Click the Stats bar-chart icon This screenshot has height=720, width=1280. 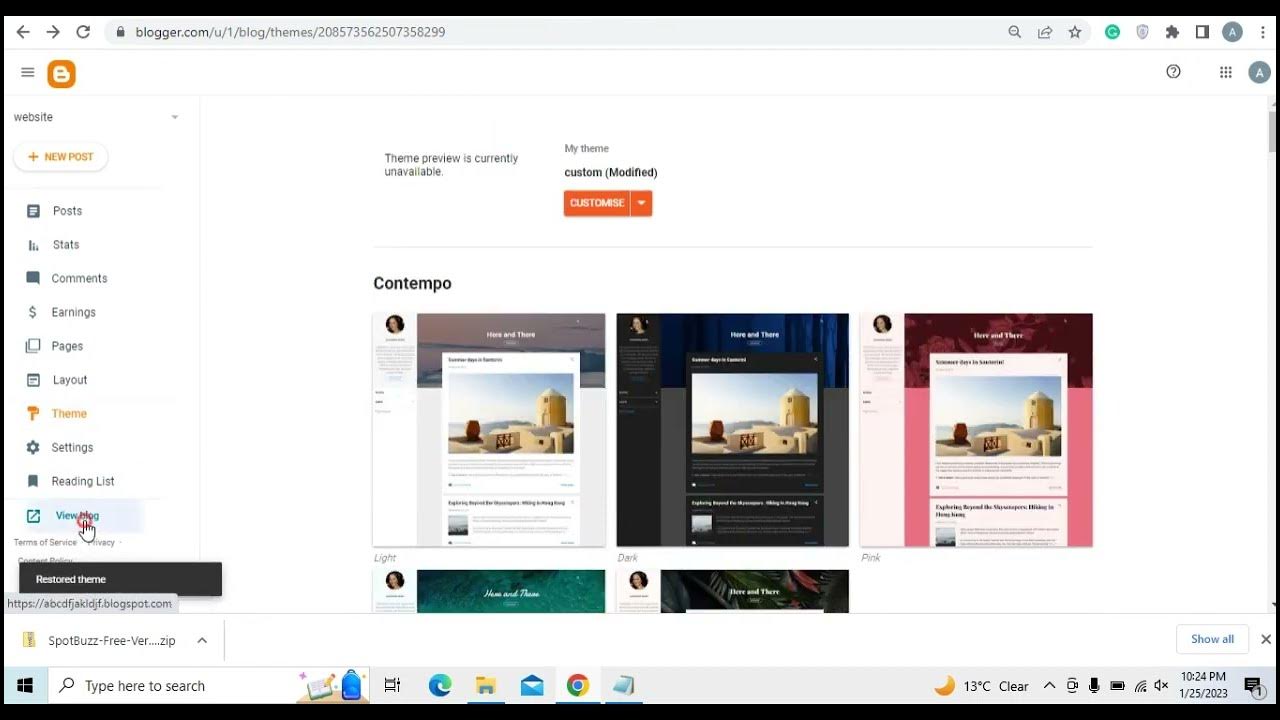coord(33,245)
